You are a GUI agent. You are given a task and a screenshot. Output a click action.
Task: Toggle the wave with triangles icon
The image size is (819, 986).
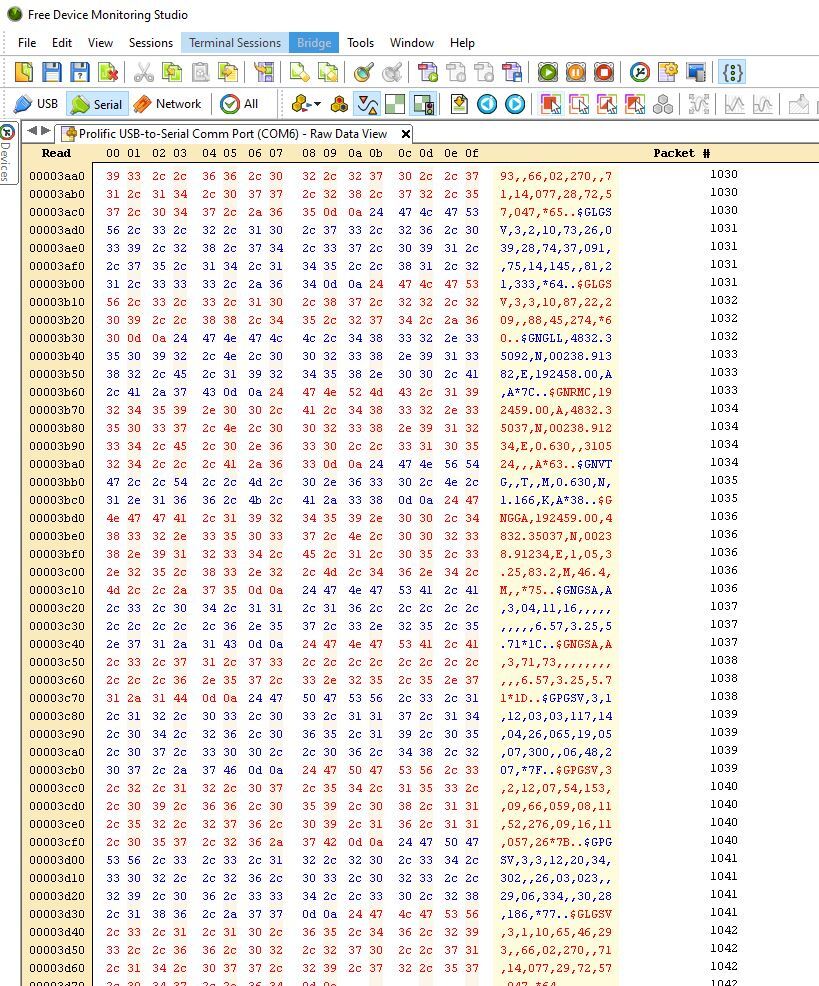point(367,104)
